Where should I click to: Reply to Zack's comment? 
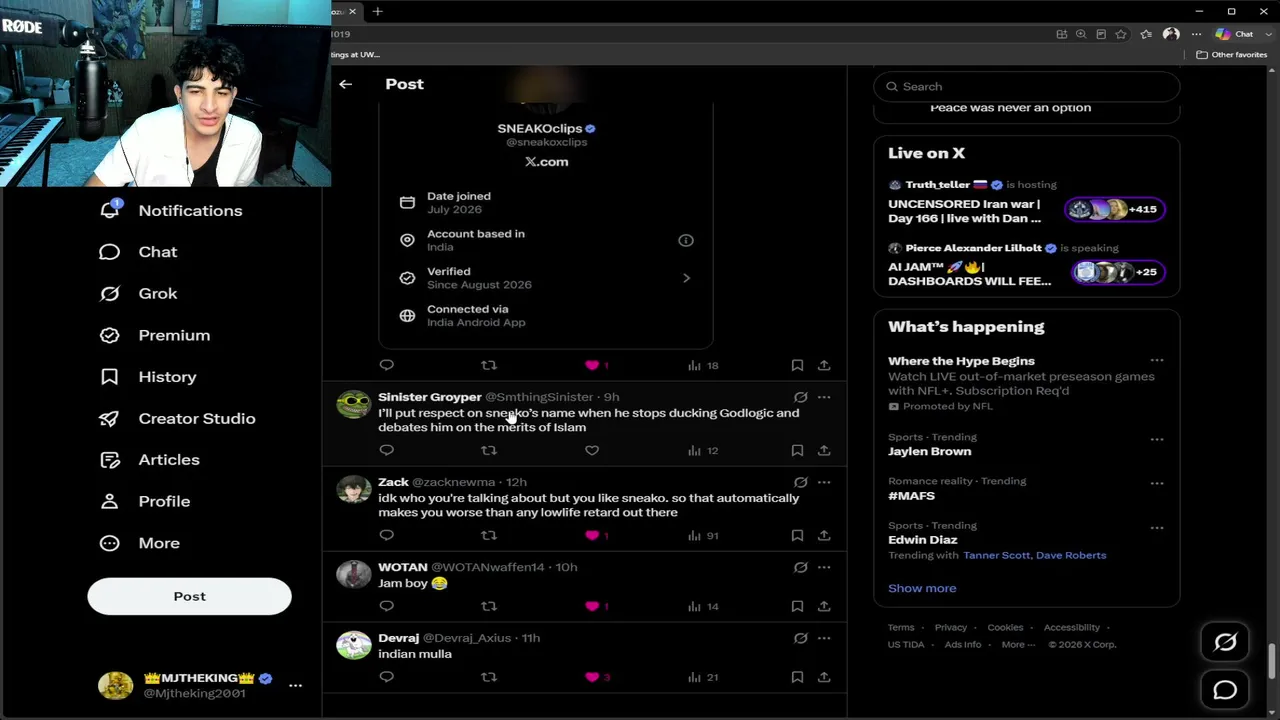pyautogui.click(x=387, y=535)
